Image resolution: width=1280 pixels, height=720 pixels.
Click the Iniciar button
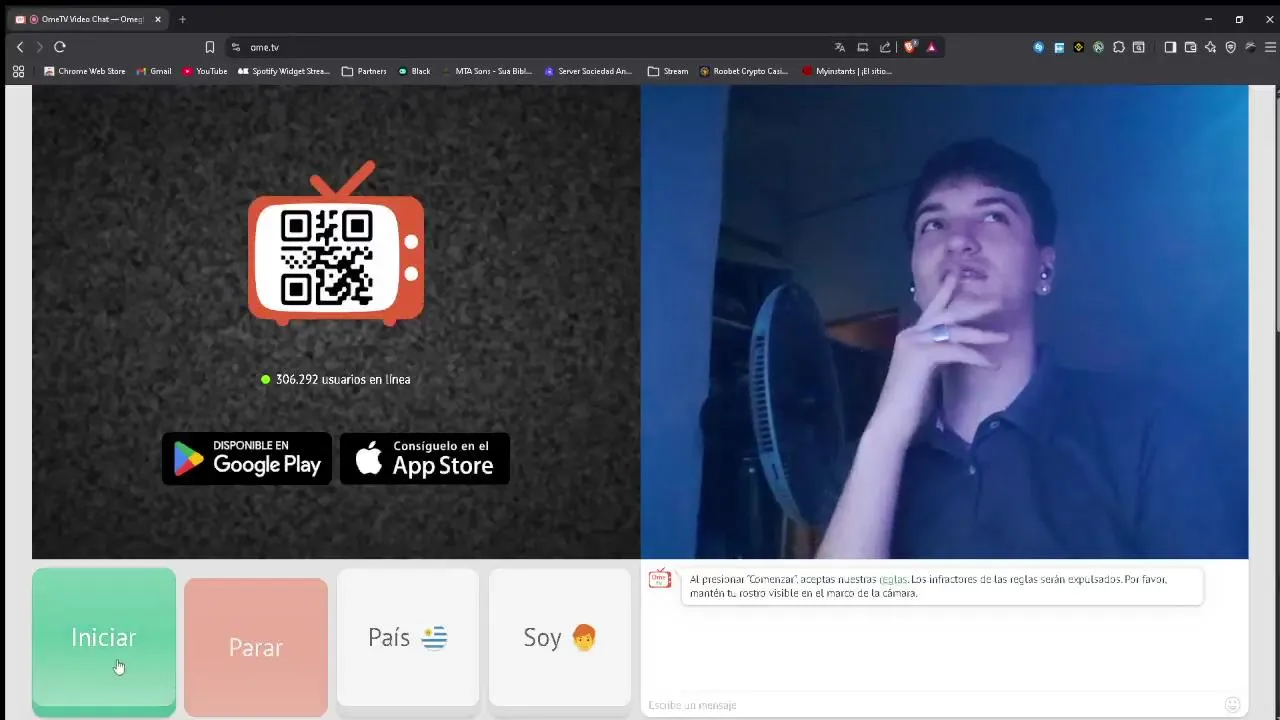pos(104,642)
